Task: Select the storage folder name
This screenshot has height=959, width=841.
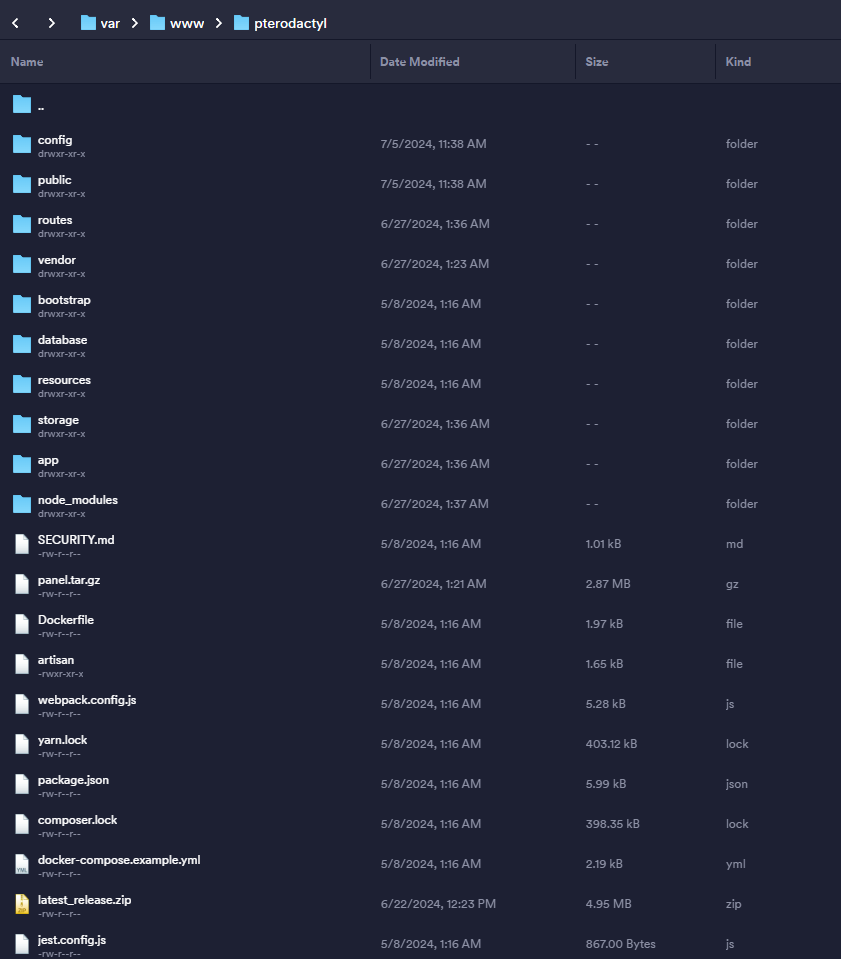Action: [x=58, y=420]
